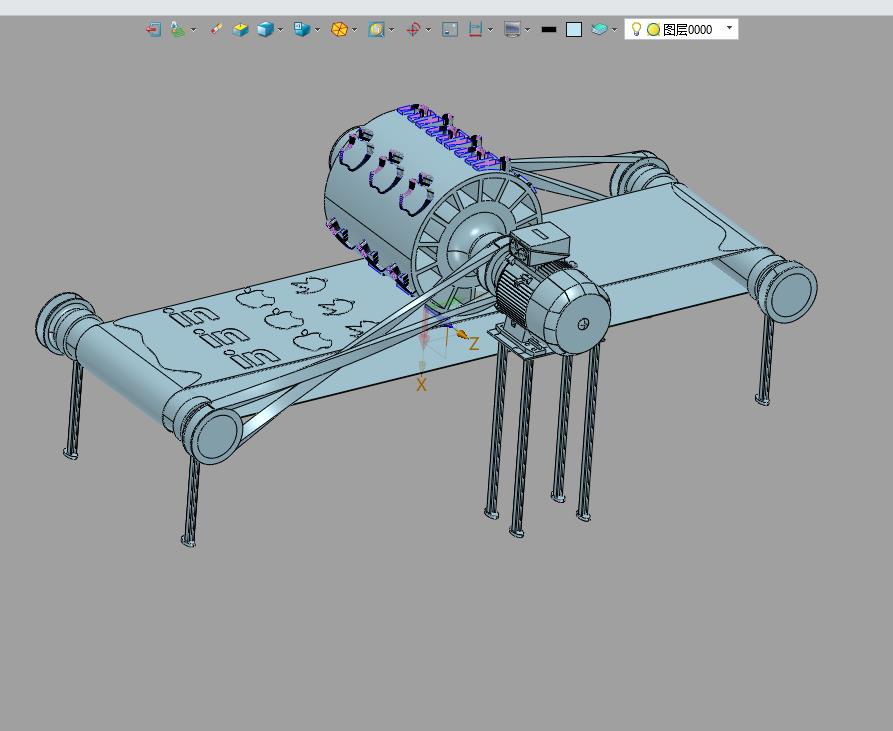Toggle the light bulb layer visibility
Screen dimensions: 893x731
tap(637, 29)
